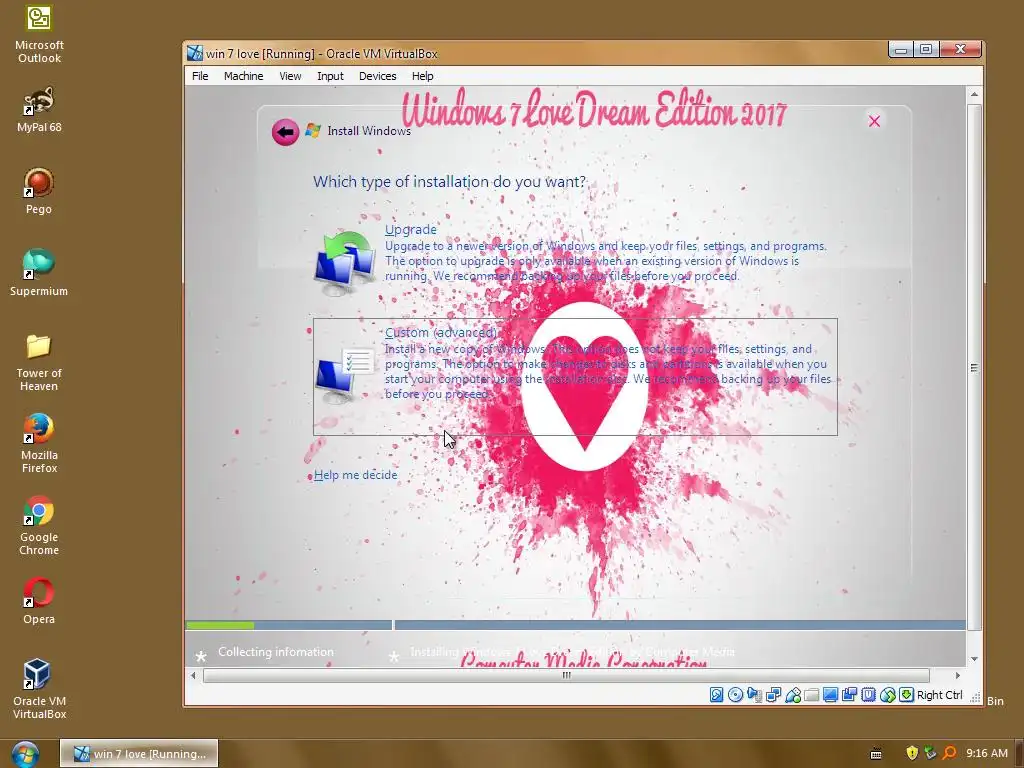Click the Collecting information step label
The image size is (1024, 768).
276,652
